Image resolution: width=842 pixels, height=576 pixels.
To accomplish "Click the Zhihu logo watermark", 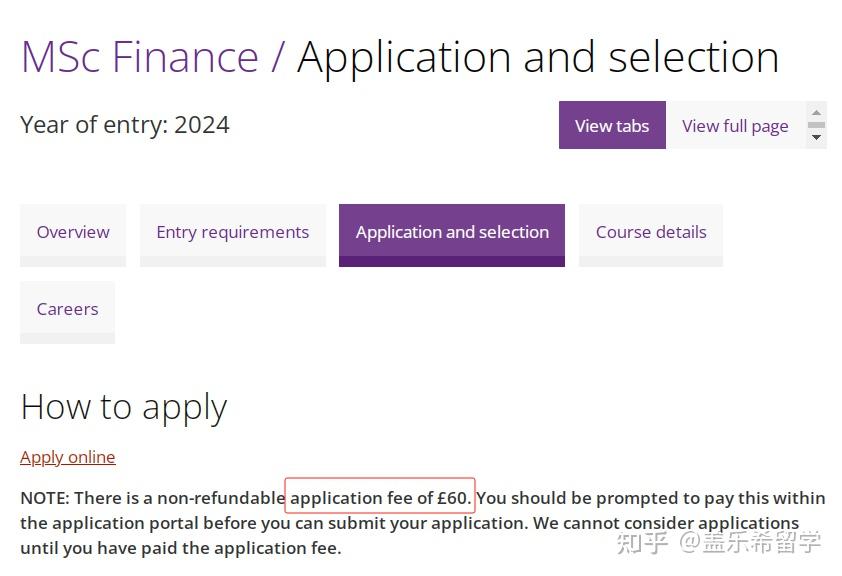I will pos(642,542).
